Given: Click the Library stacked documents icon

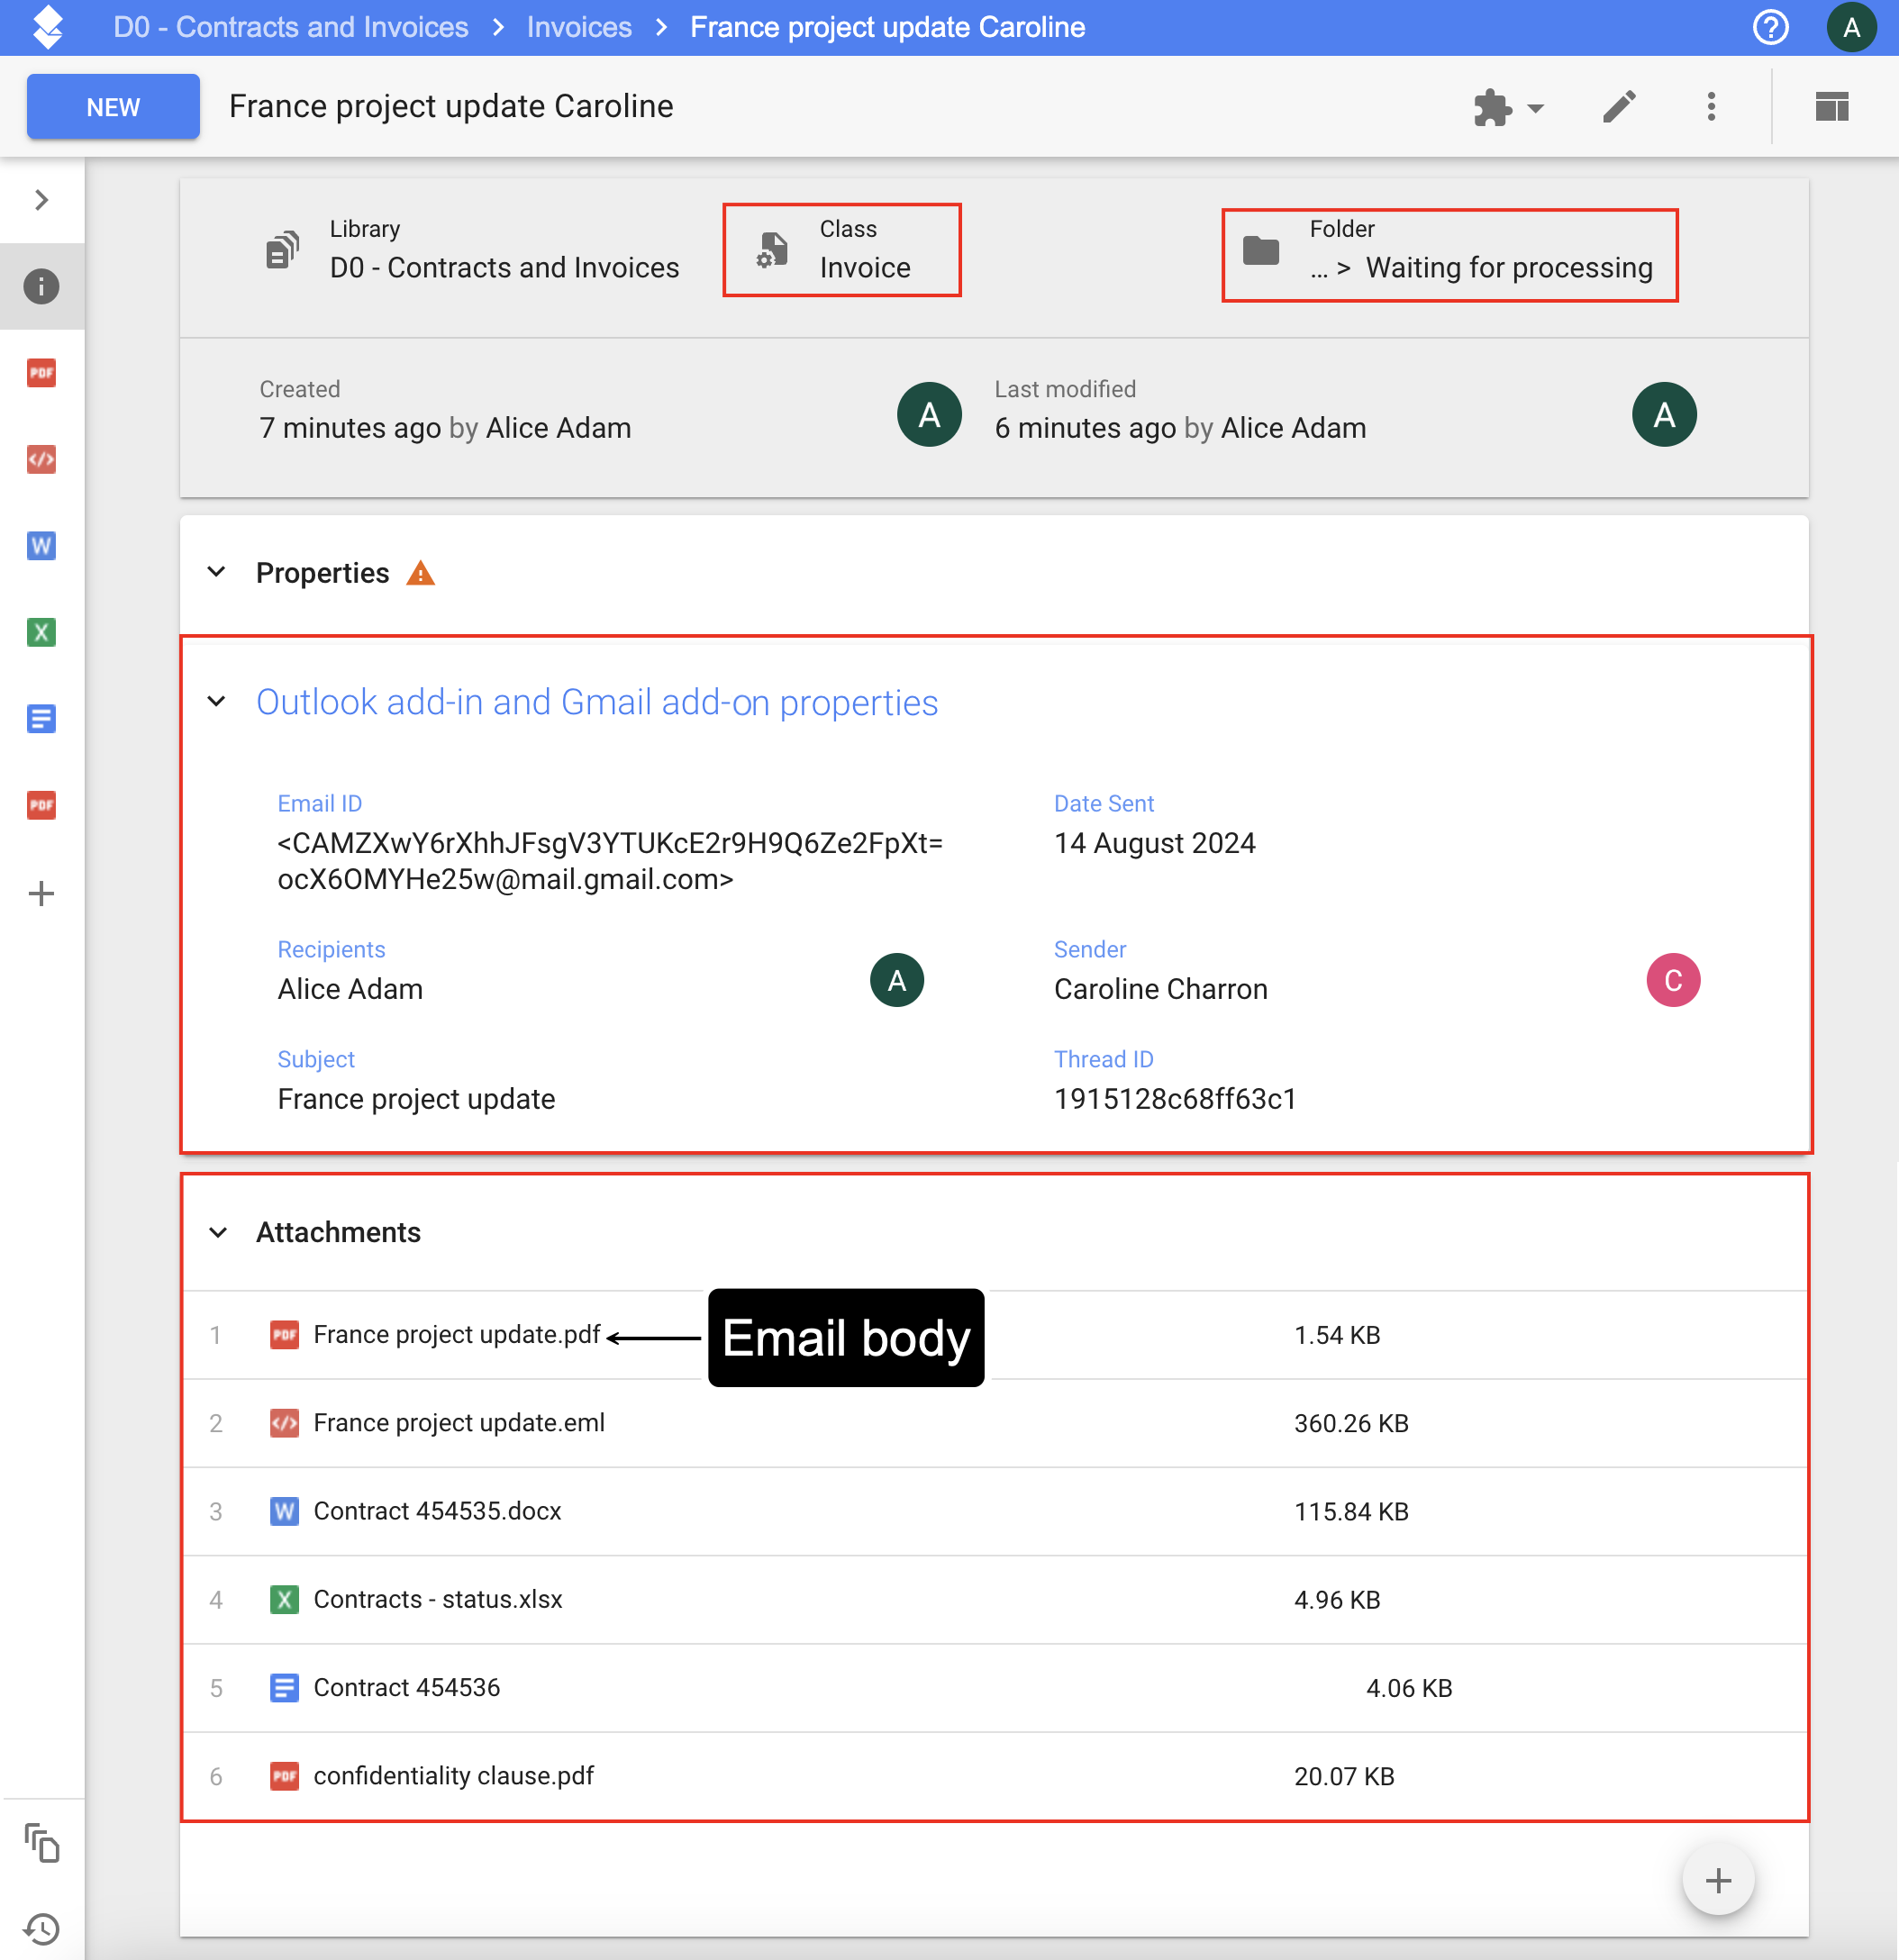Looking at the screenshot, I should pyautogui.click(x=283, y=249).
